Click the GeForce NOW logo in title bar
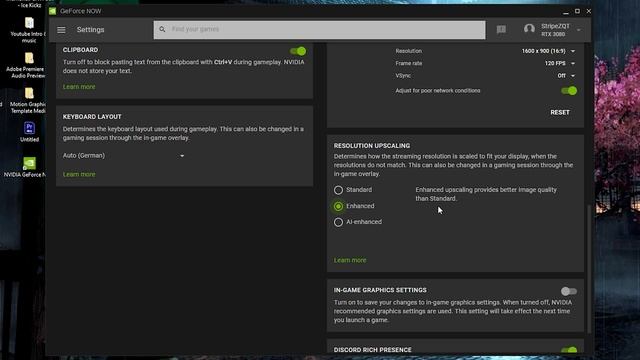Image resolution: width=640 pixels, height=360 pixels. click(x=53, y=11)
